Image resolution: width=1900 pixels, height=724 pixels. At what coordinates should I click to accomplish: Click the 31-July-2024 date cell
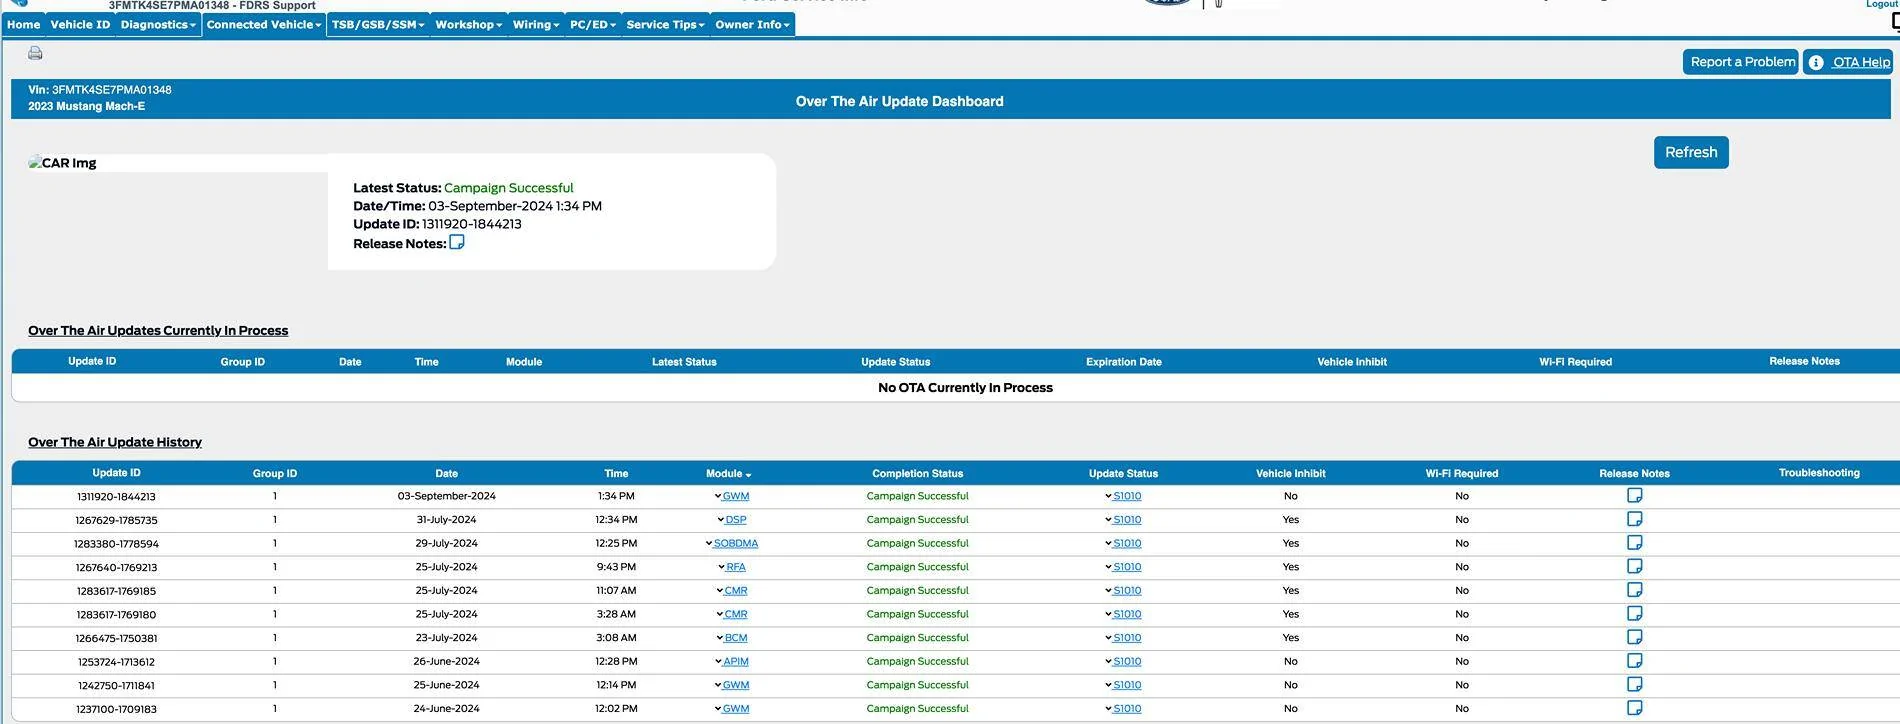pos(446,520)
